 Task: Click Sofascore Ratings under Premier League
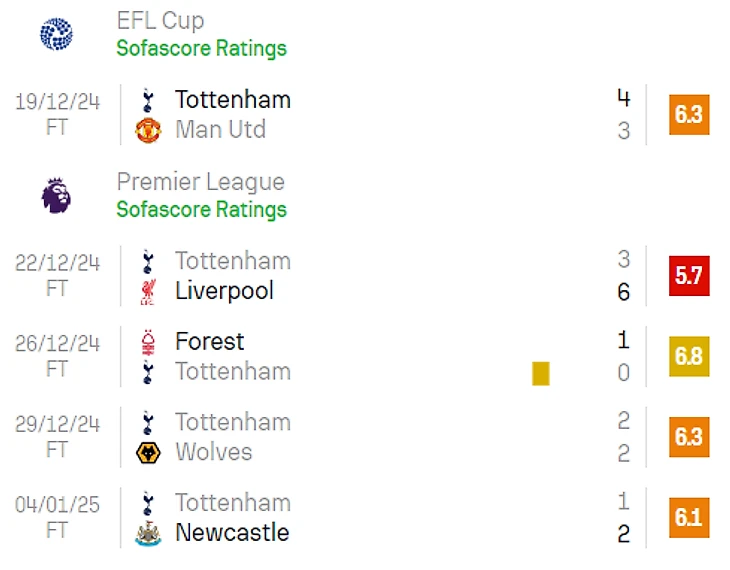point(201,209)
